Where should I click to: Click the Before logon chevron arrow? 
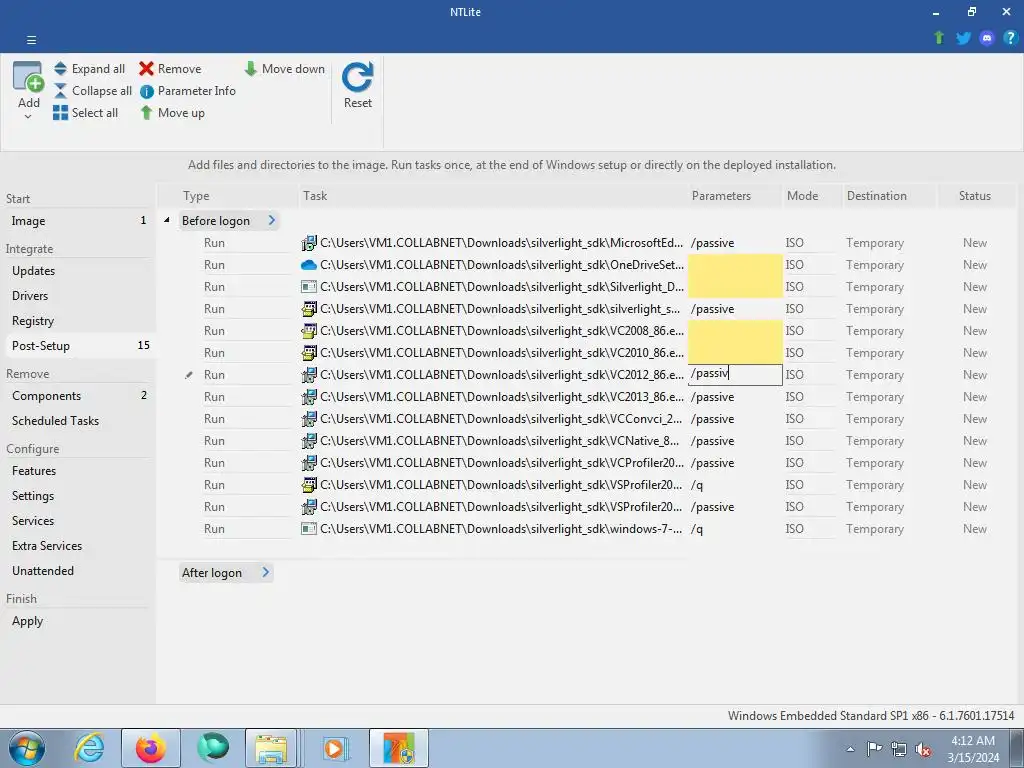272,220
